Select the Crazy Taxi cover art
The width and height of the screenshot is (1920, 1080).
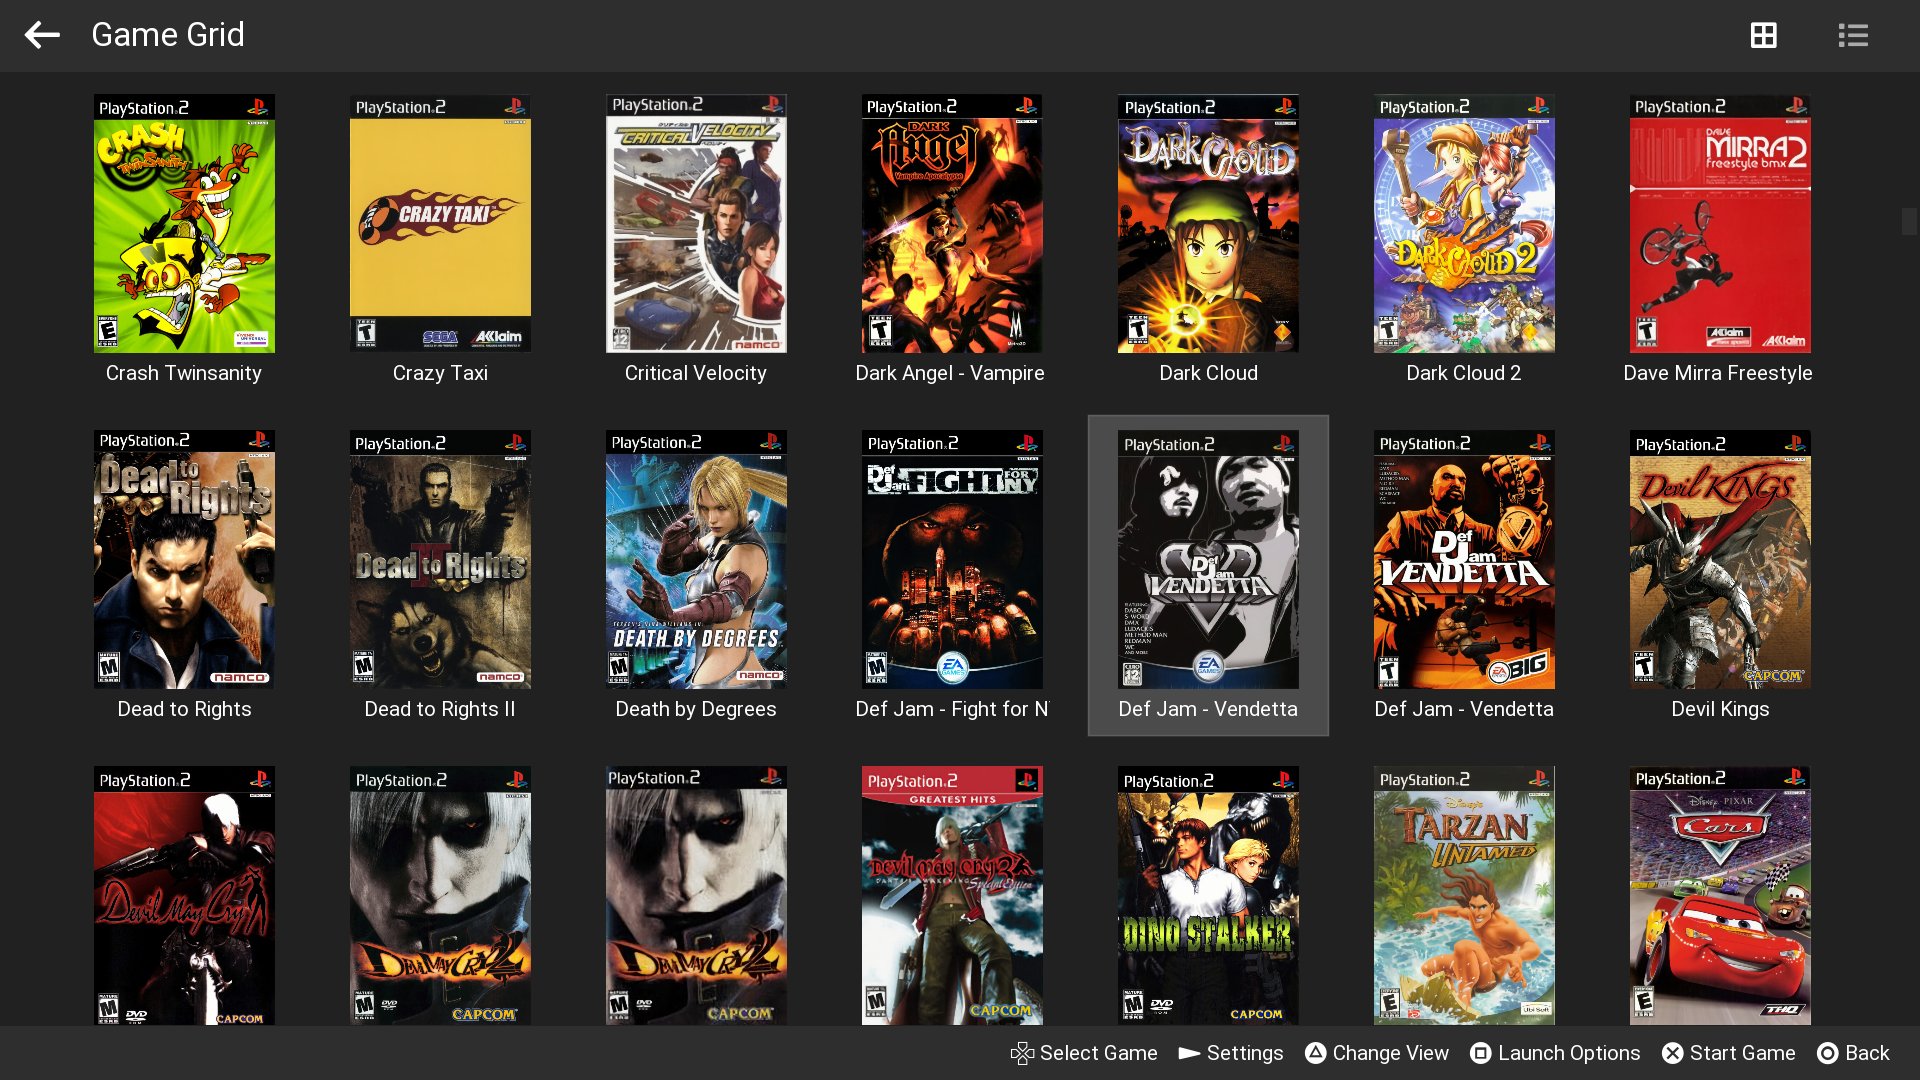point(440,223)
